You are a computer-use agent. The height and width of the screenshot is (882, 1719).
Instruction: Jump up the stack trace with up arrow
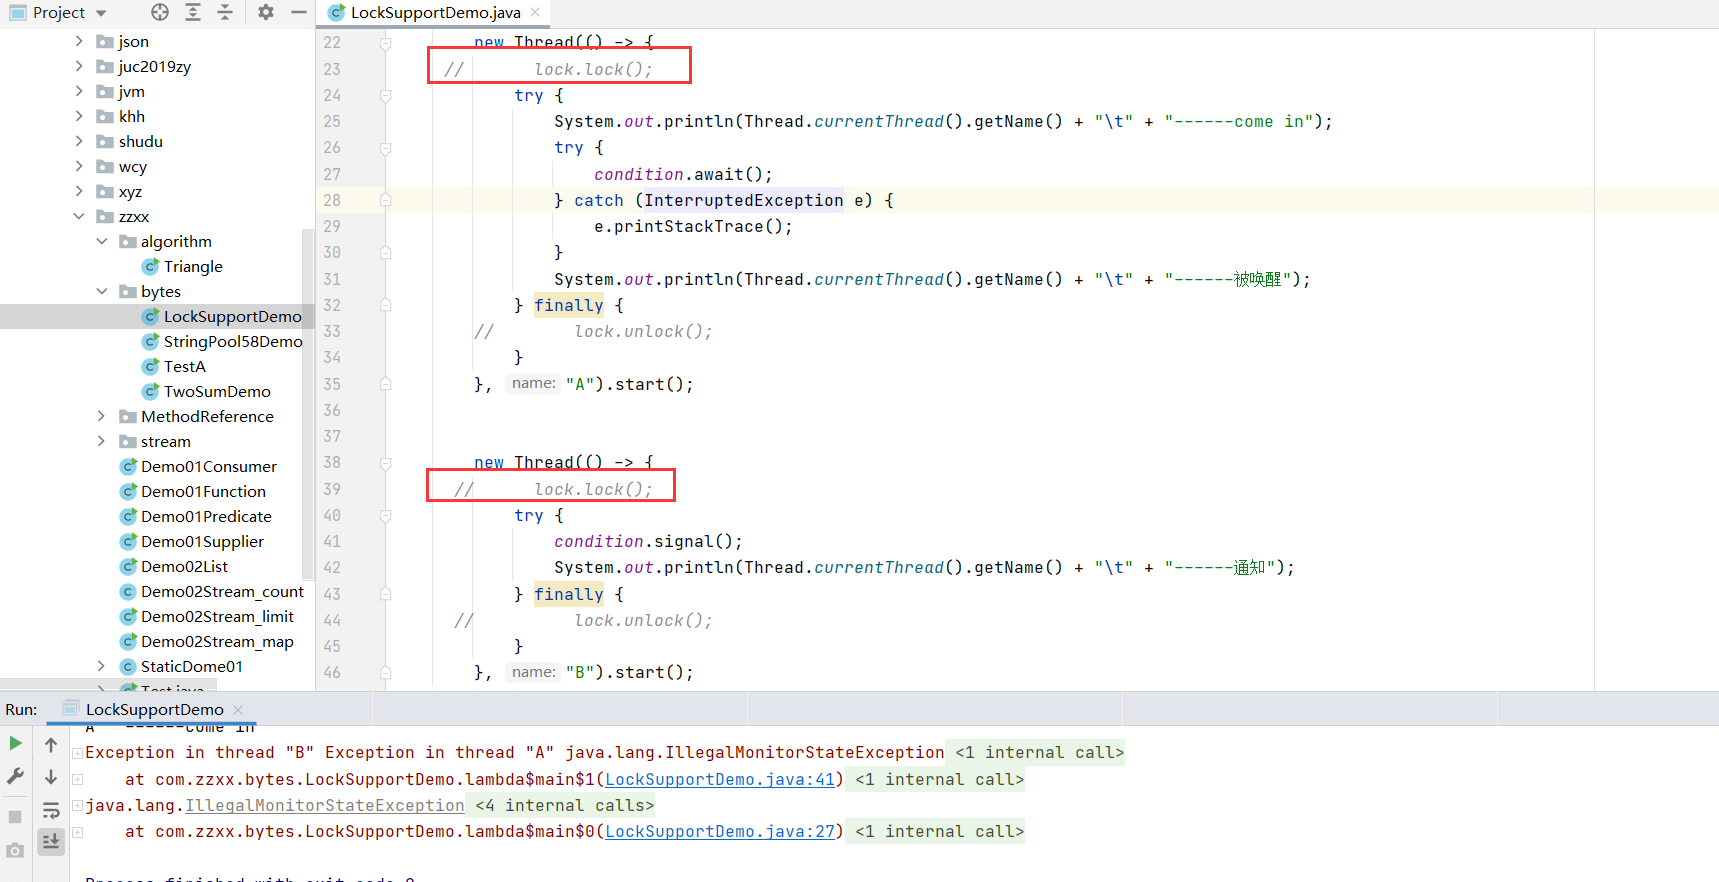51,745
